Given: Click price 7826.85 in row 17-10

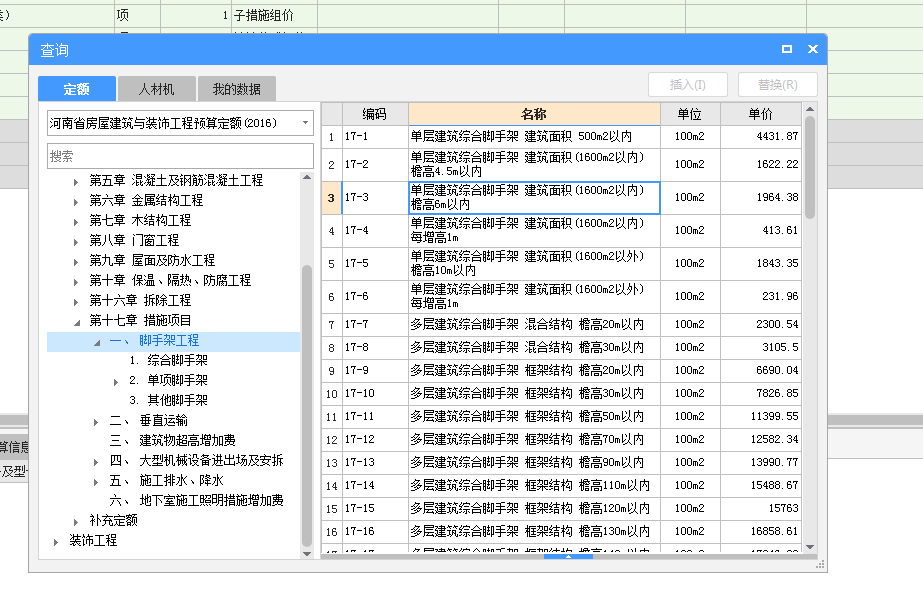Looking at the screenshot, I should 761,393.
